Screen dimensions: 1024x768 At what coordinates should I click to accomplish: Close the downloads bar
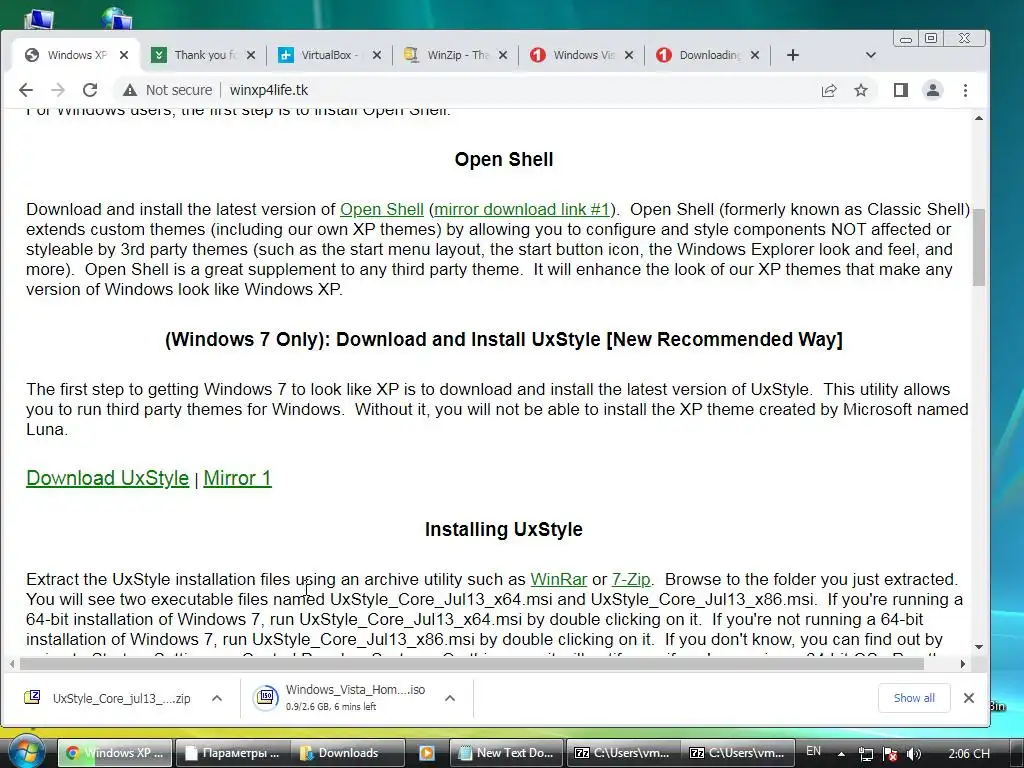pos(969,698)
